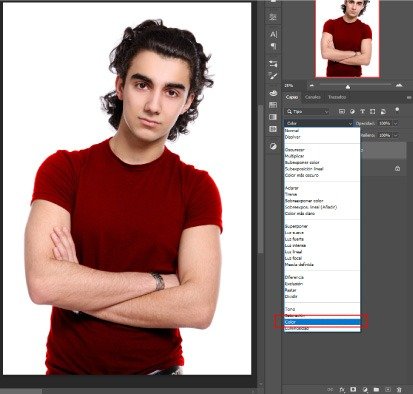Delete layer with trash icon

pyautogui.click(x=399, y=389)
